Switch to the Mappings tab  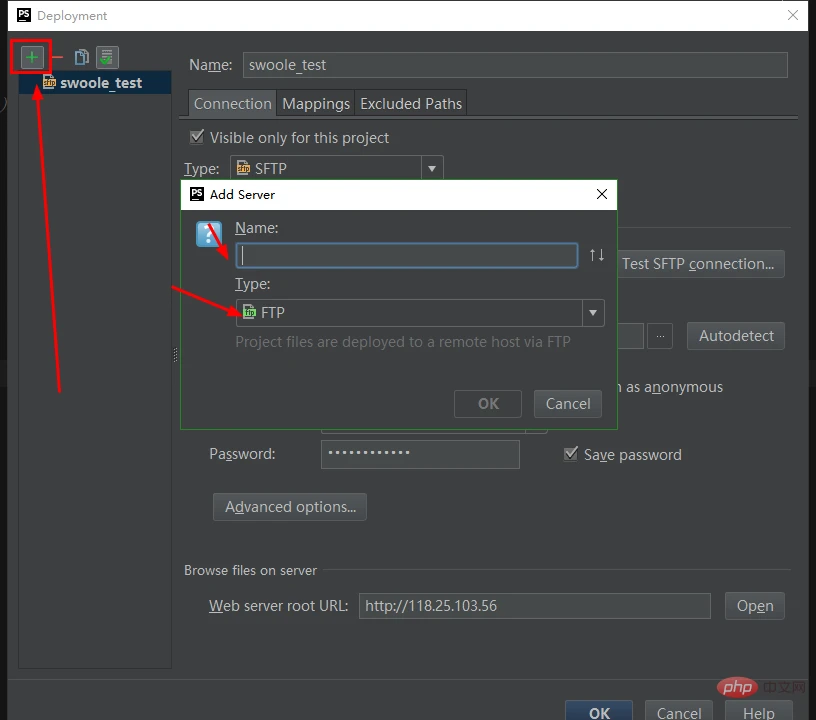[315, 103]
